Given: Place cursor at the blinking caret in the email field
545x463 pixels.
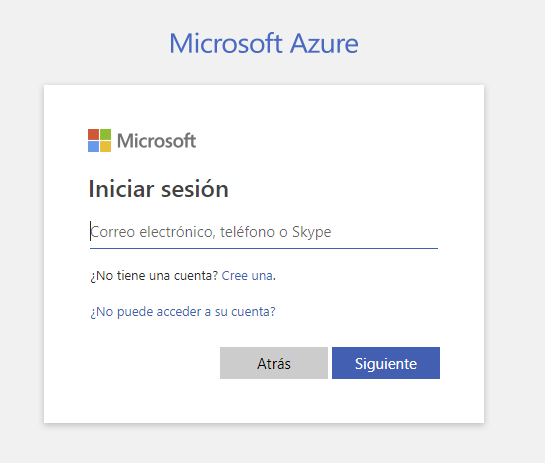Looking at the screenshot, I should pos(91,231).
